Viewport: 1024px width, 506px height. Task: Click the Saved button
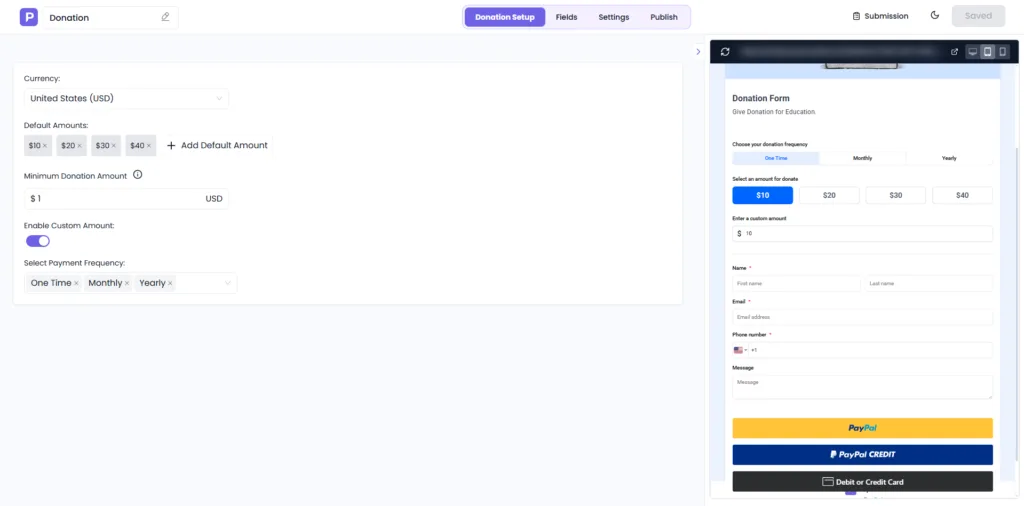(978, 16)
